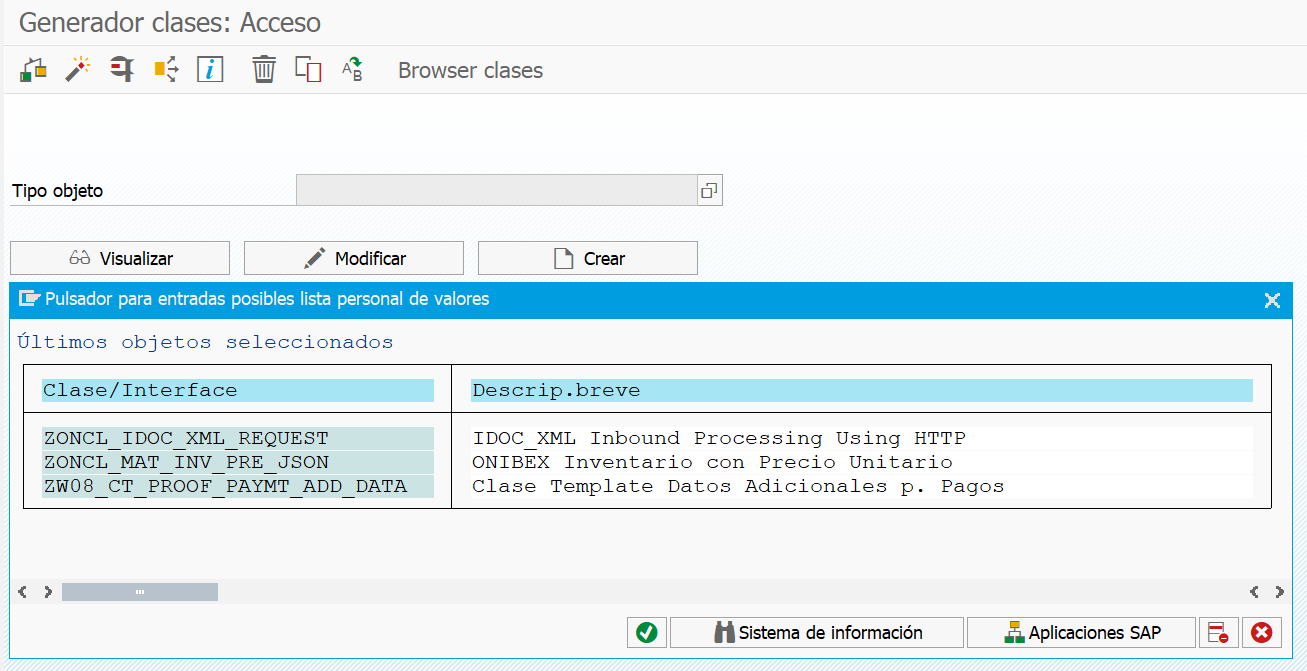Confirm selection with green checkmark

(647, 632)
